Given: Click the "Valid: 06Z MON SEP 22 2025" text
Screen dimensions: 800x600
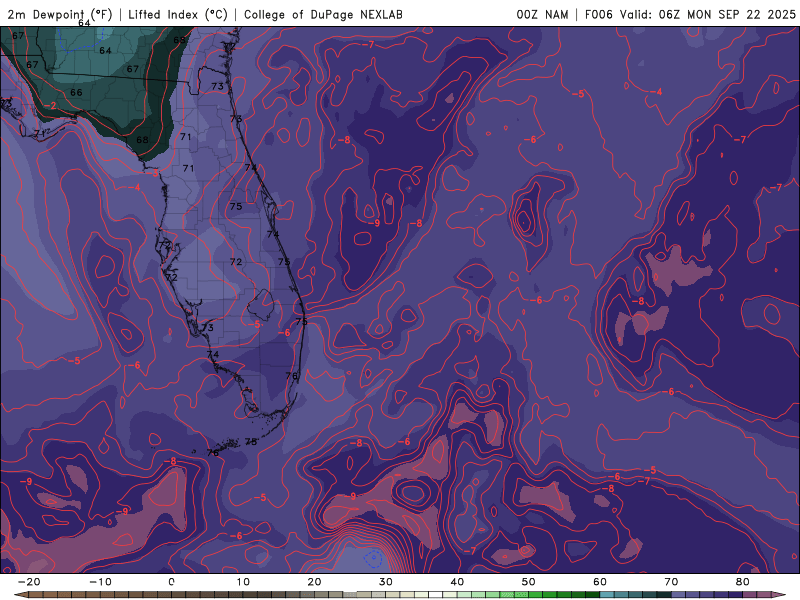Looking at the screenshot, I should [x=708, y=14].
